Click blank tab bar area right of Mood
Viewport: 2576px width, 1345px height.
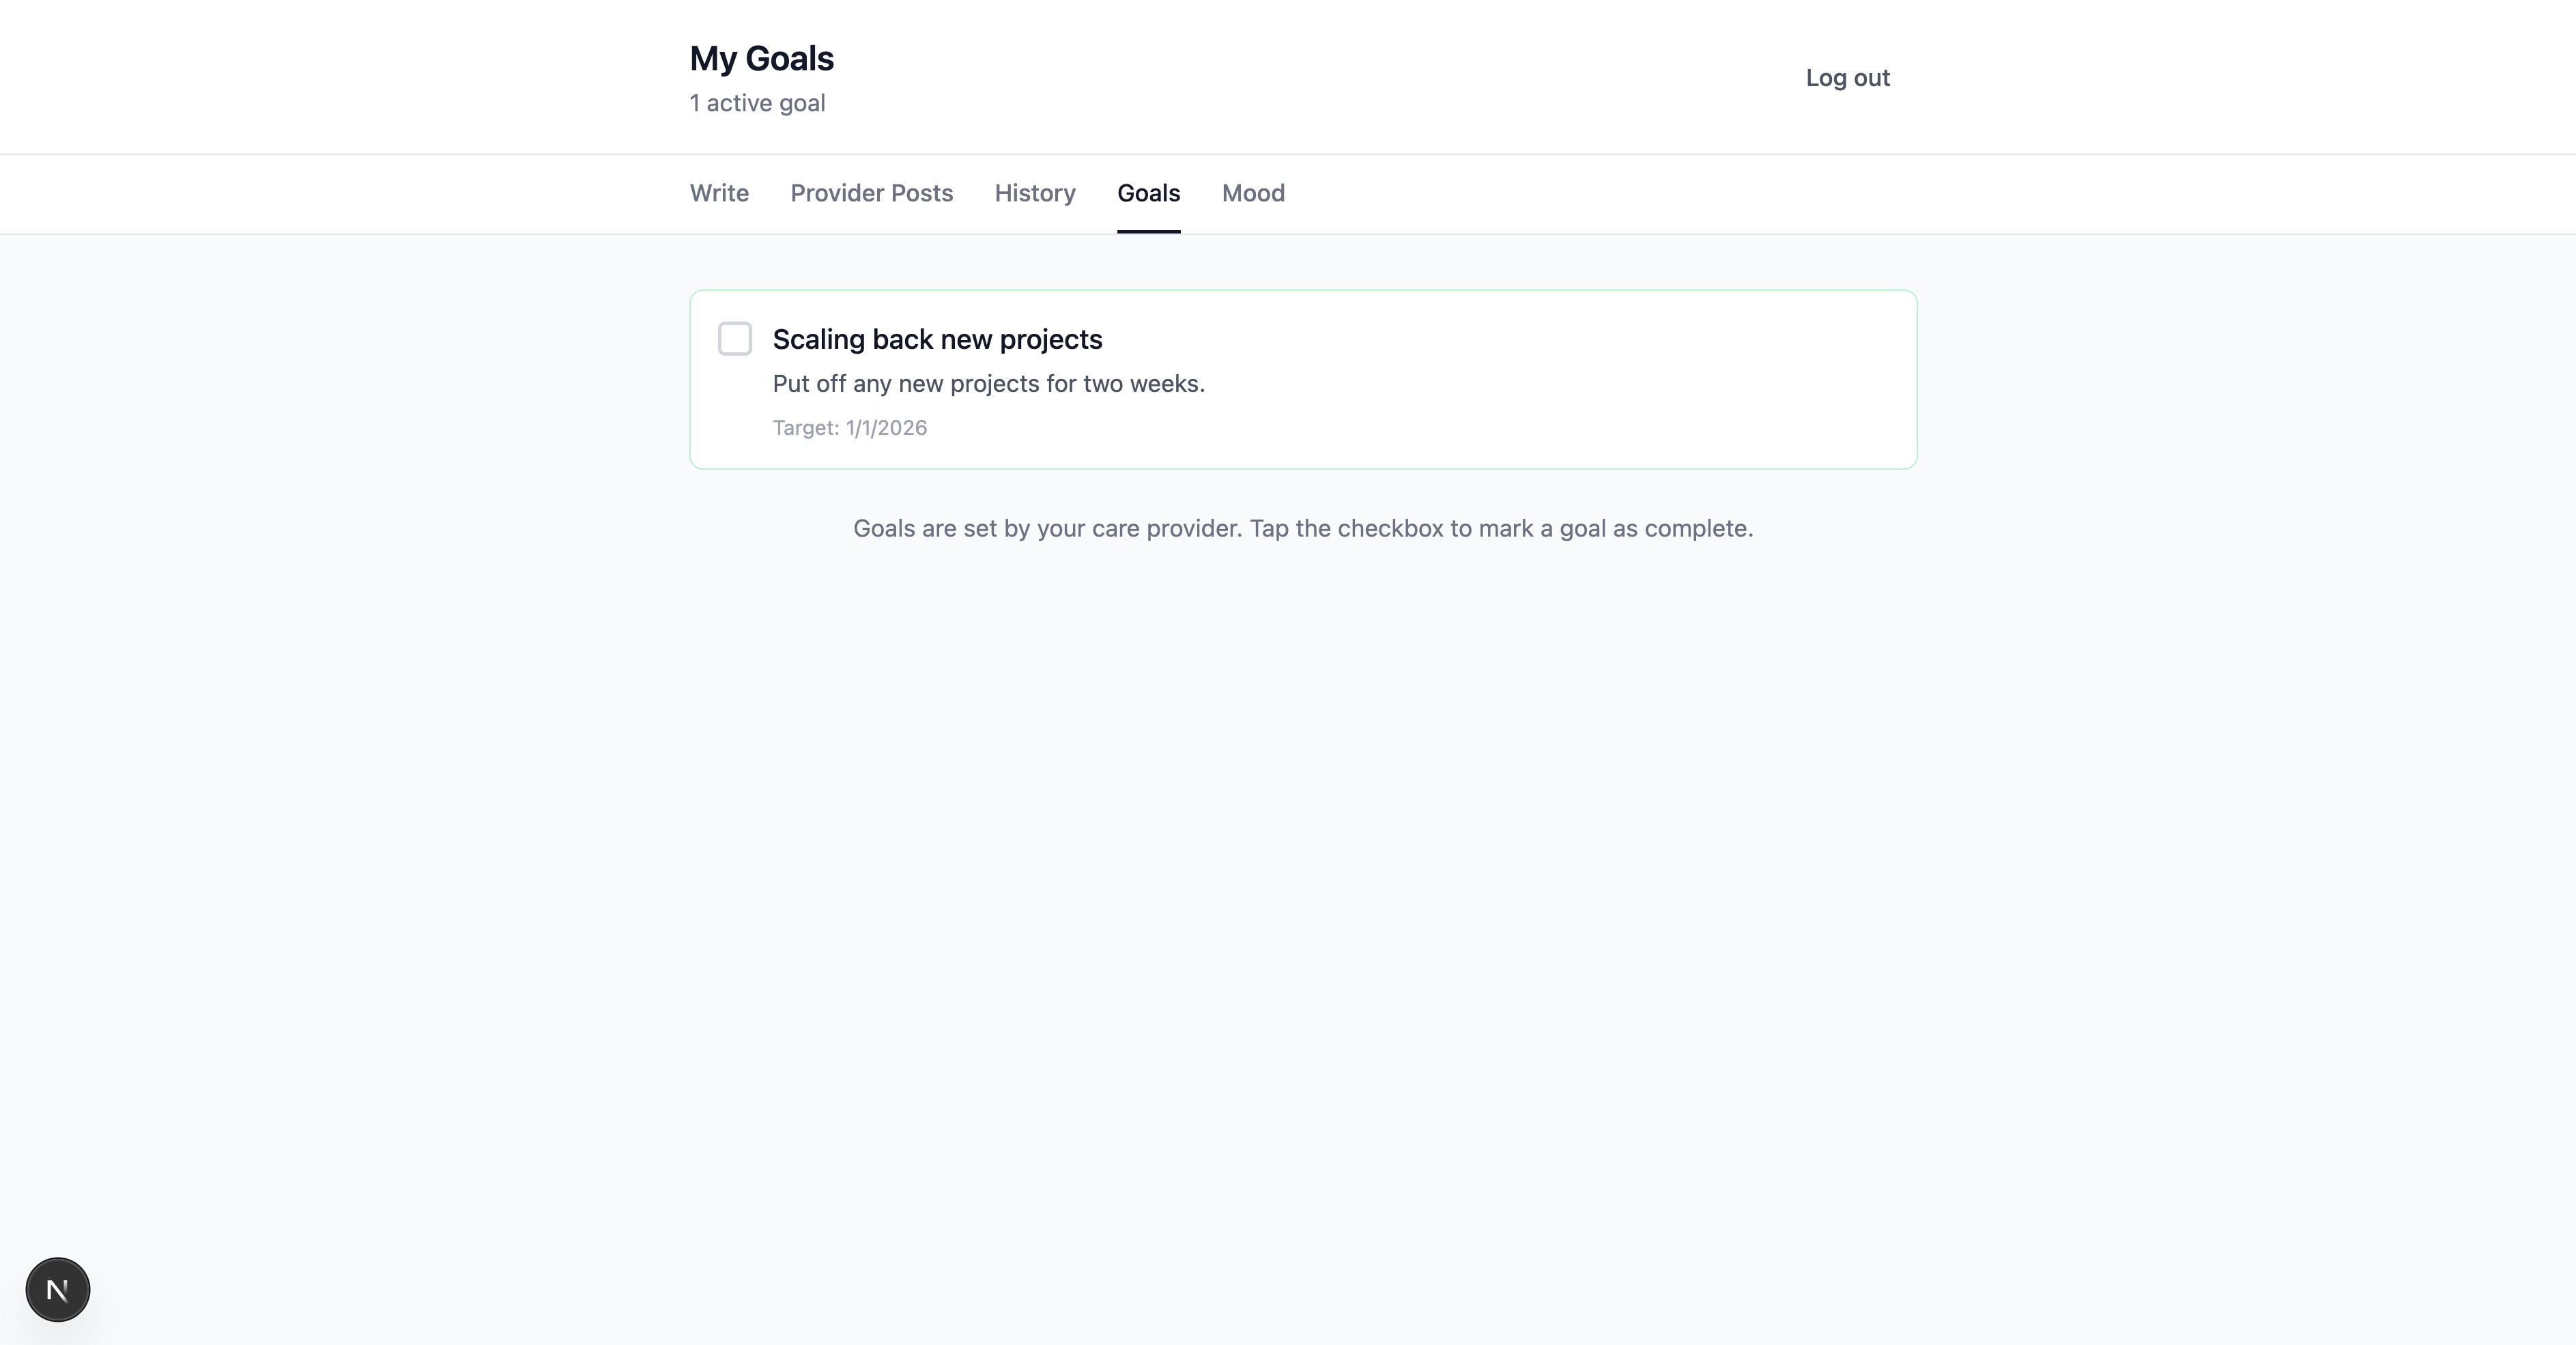pyautogui.click(x=1600, y=193)
